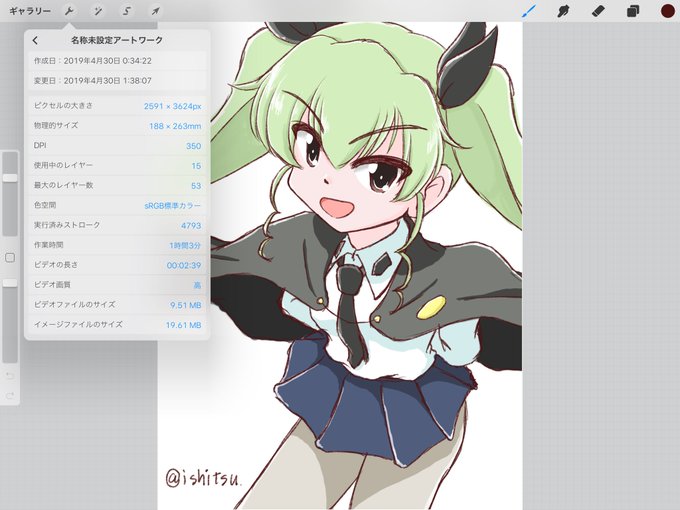Image resolution: width=680 pixels, height=510 pixels.
Task: Tap the color space value sRGB標準カラー
Action: 173,206
